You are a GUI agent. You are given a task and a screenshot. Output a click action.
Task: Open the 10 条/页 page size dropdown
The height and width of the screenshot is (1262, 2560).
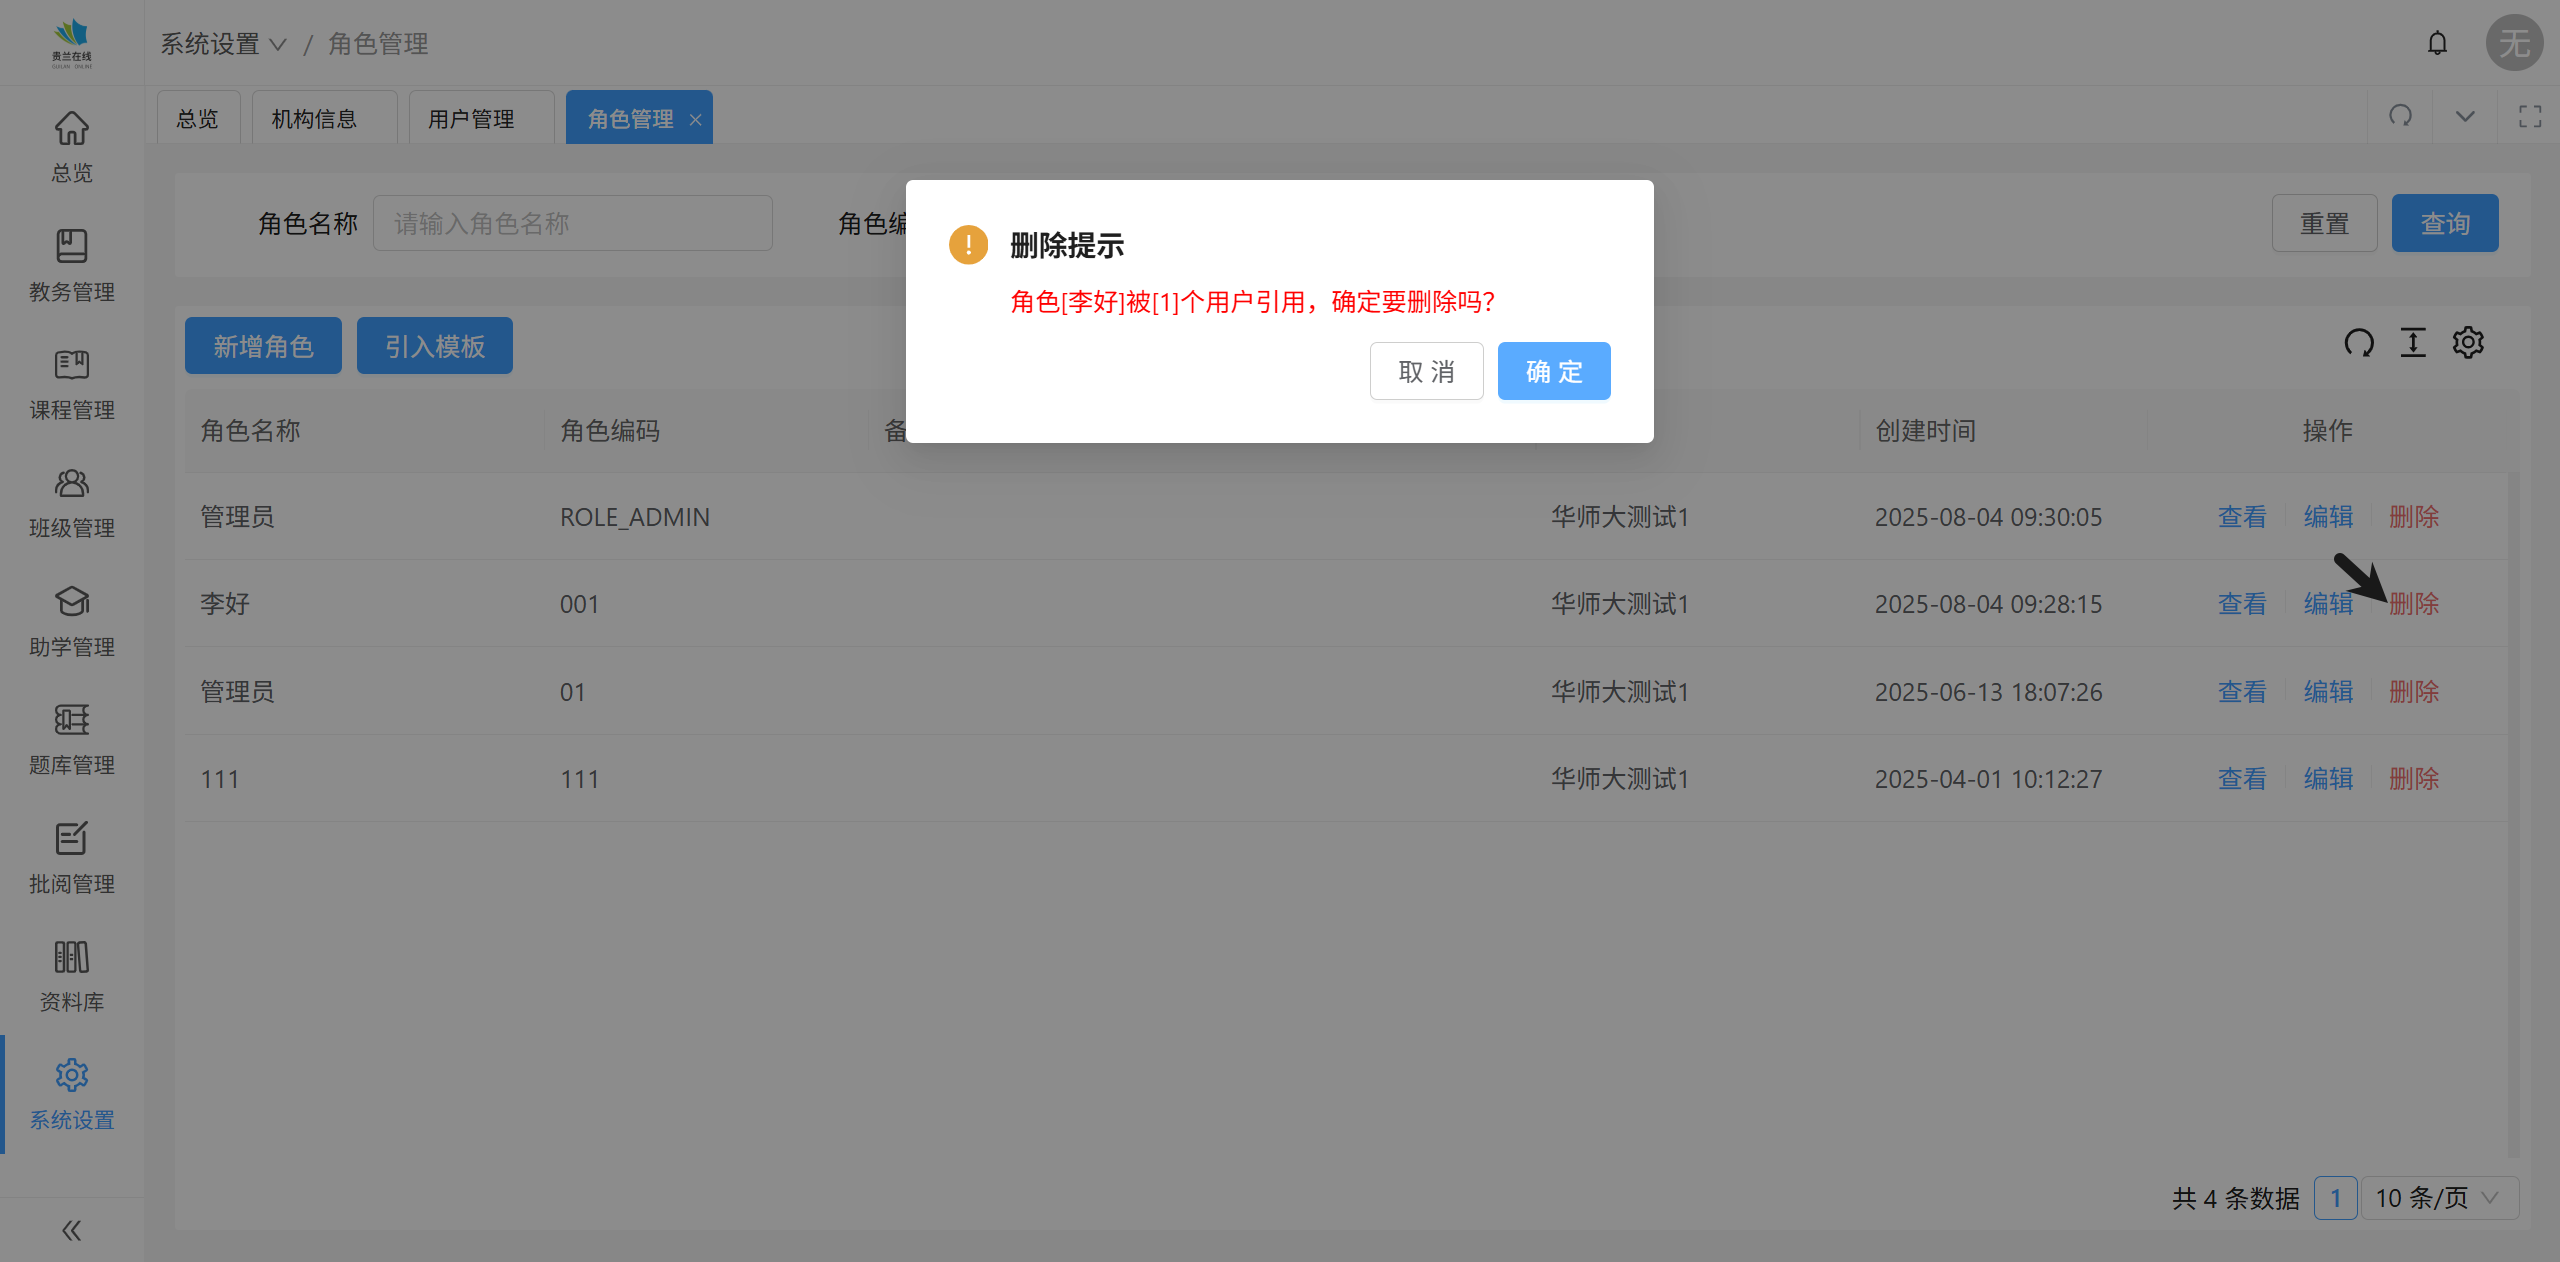pyautogui.click(x=2438, y=1198)
